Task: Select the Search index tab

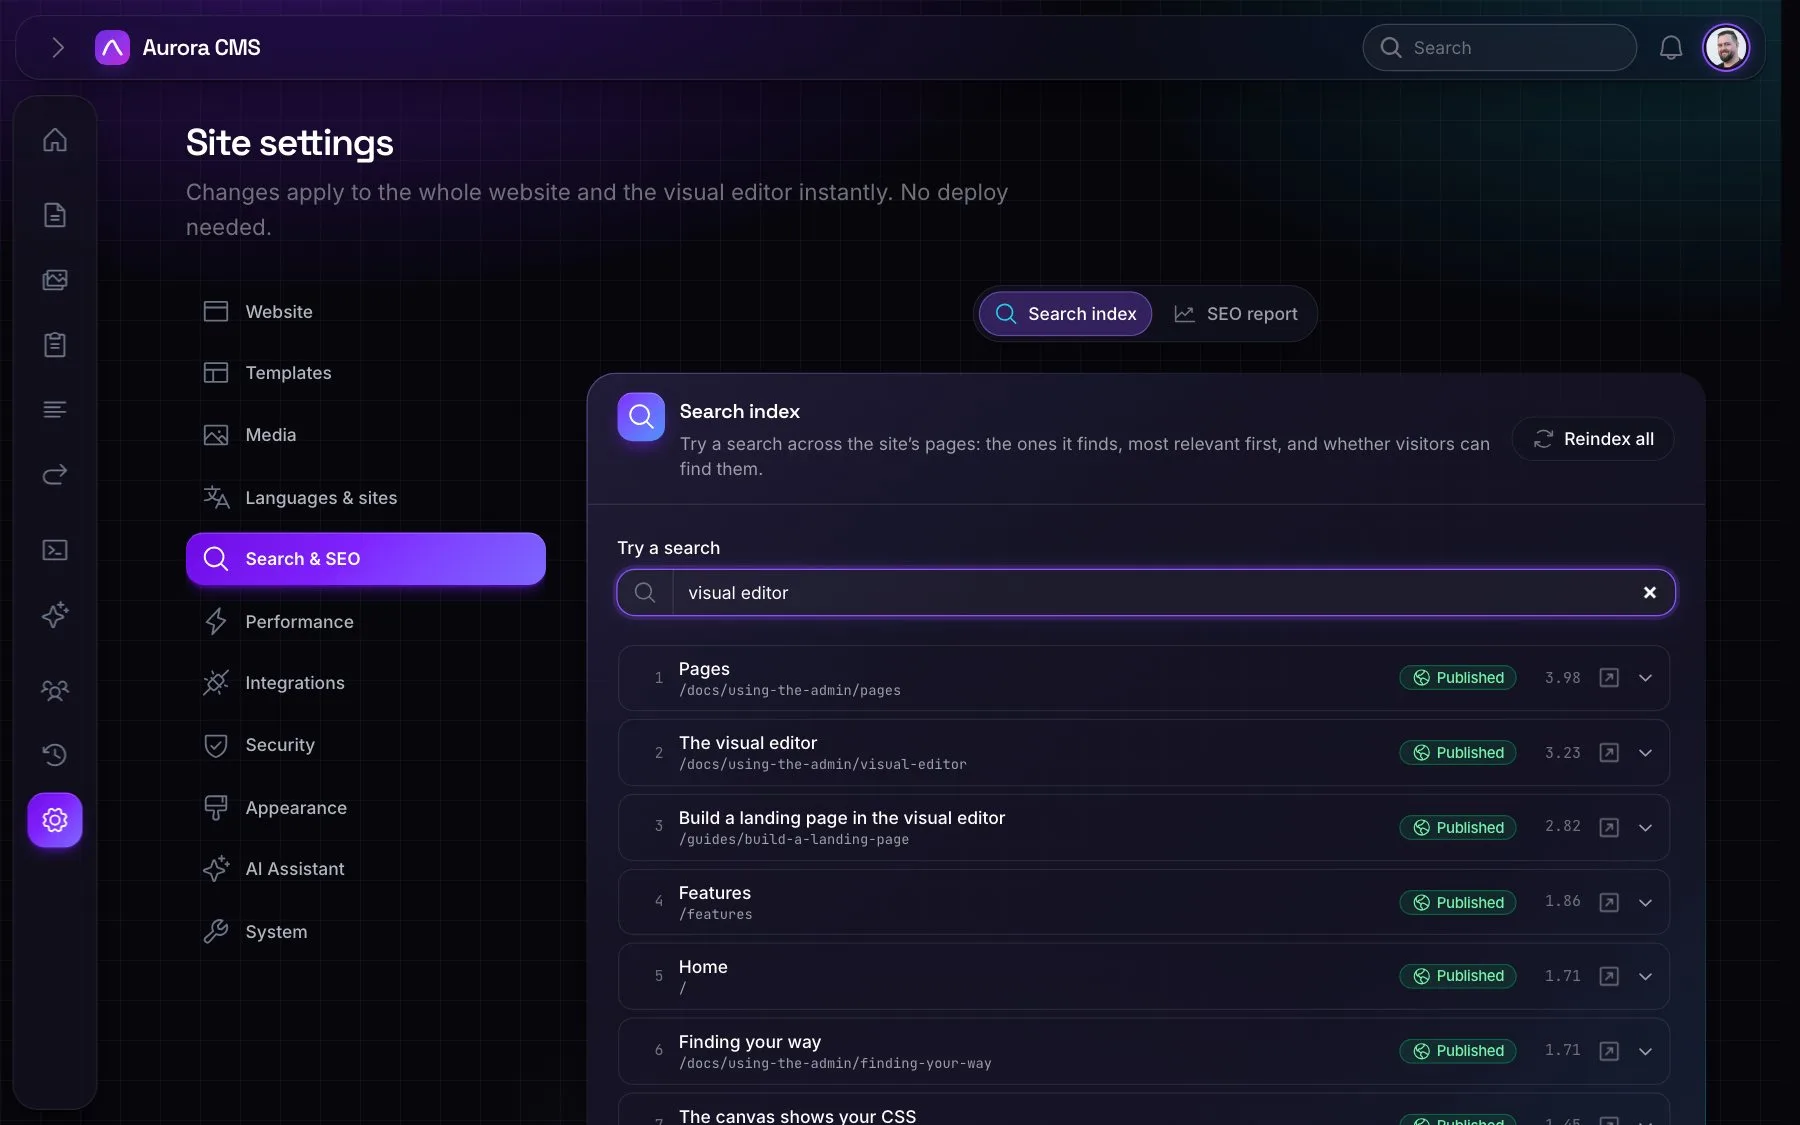Action: (1066, 314)
